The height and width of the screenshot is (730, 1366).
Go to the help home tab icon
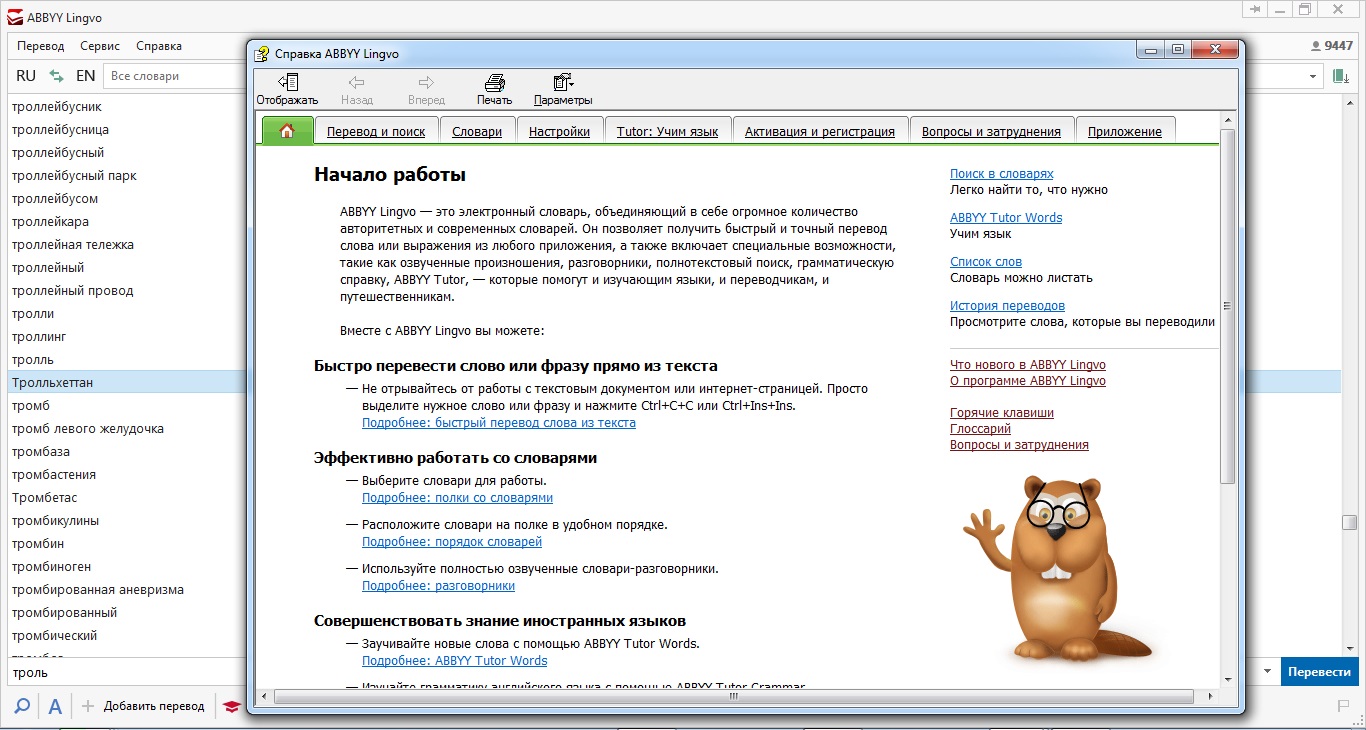tap(287, 131)
